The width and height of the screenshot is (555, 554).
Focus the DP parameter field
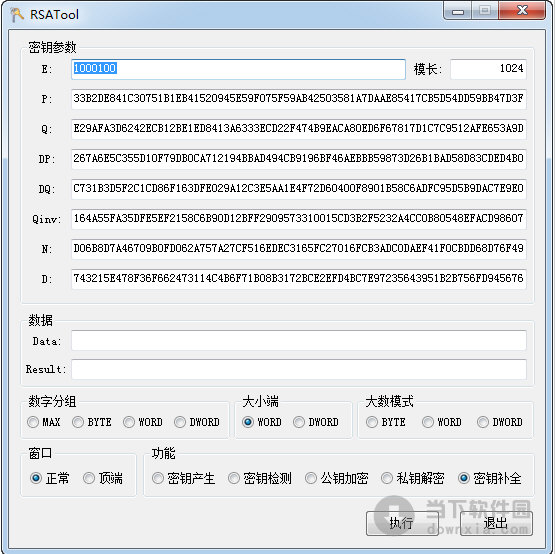pyautogui.click(x=299, y=159)
